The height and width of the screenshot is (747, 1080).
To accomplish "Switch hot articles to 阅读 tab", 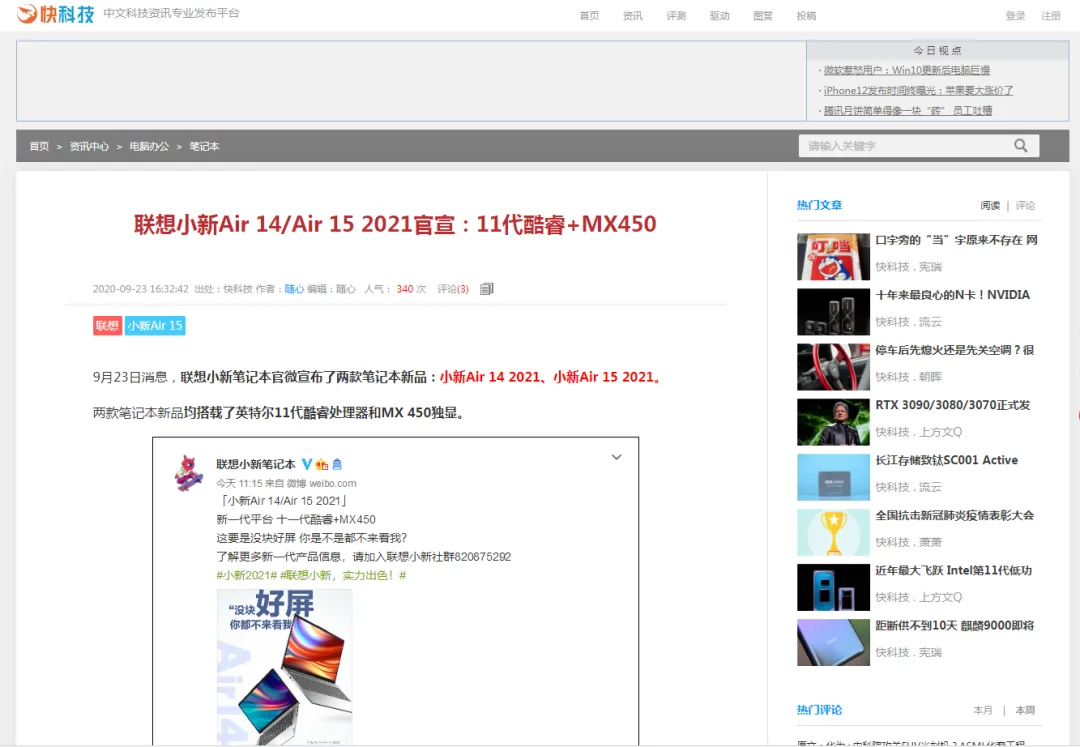I will tap(990, 205).
